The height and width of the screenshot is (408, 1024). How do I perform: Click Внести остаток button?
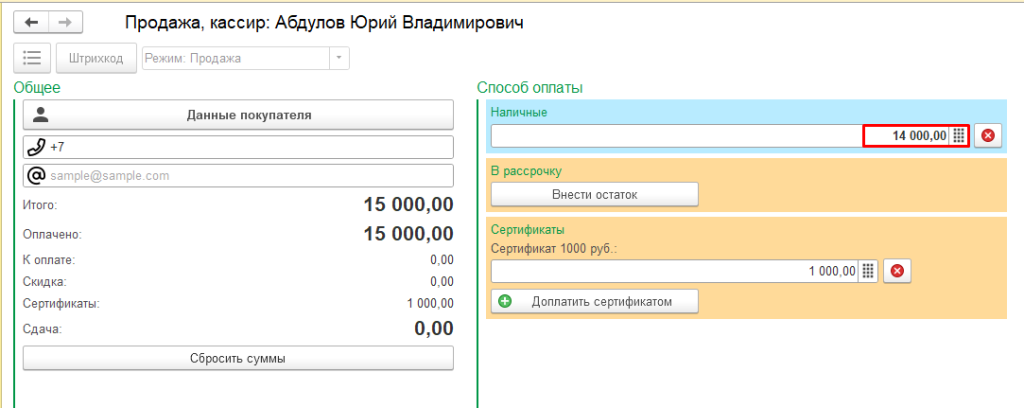click(594, 195)
